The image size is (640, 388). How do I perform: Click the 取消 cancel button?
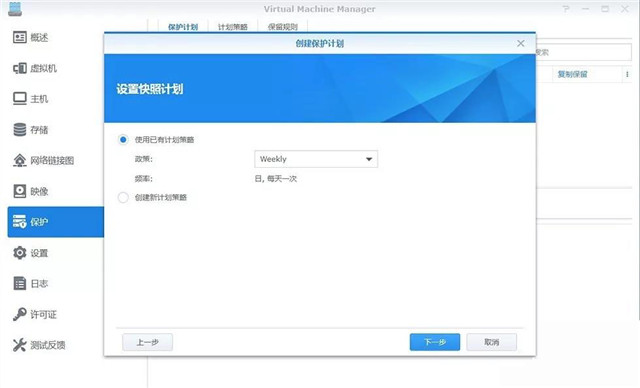coord(491,342)
